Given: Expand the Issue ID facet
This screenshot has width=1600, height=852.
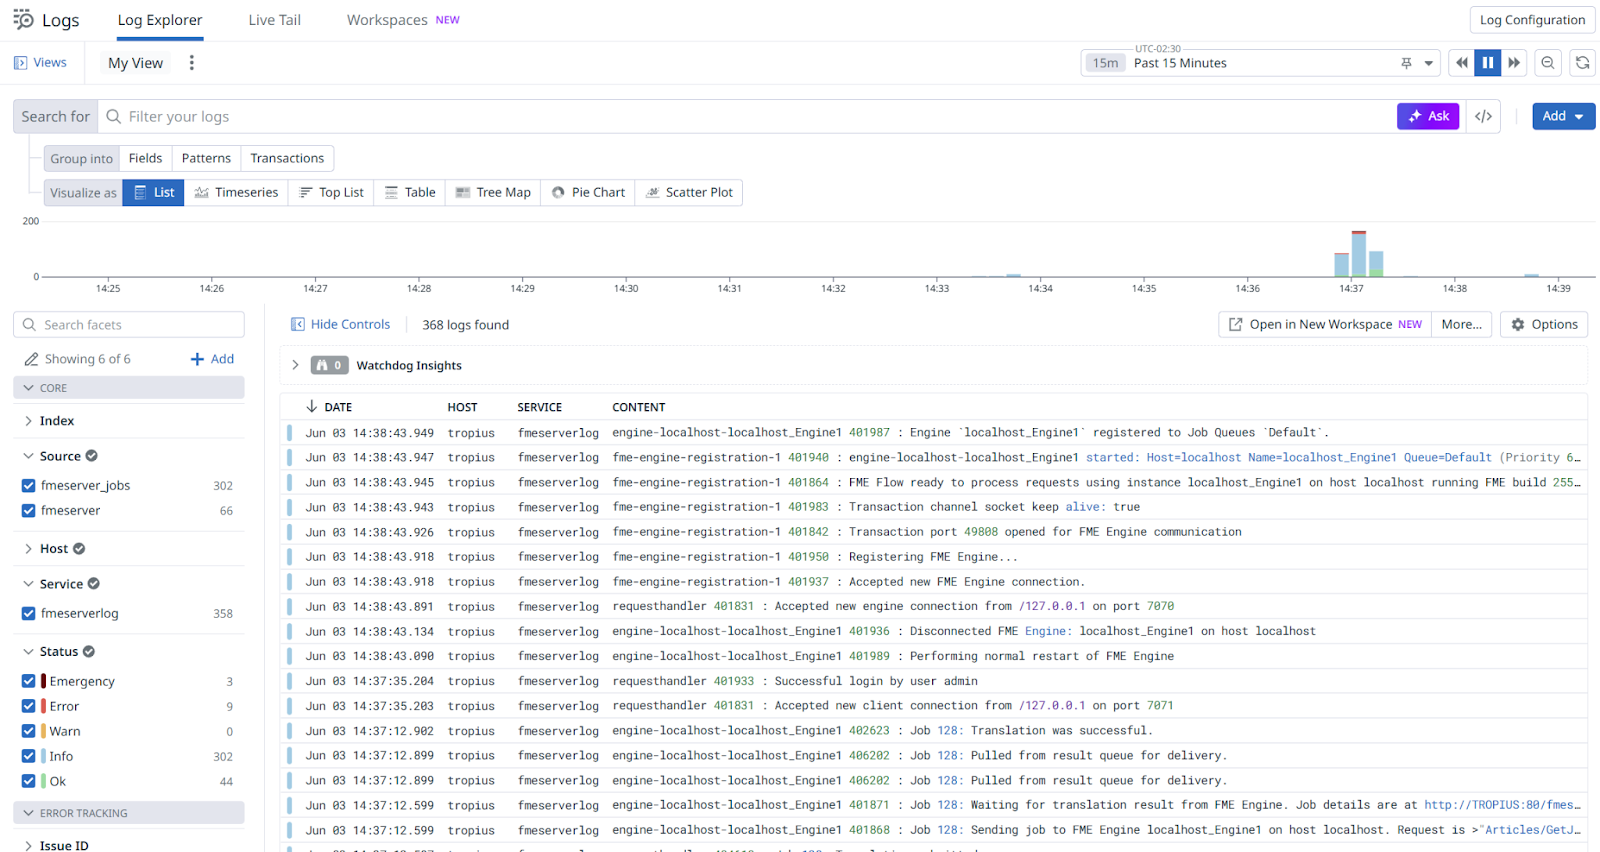Looking at the screenshot, I should [x=28, y=846].
